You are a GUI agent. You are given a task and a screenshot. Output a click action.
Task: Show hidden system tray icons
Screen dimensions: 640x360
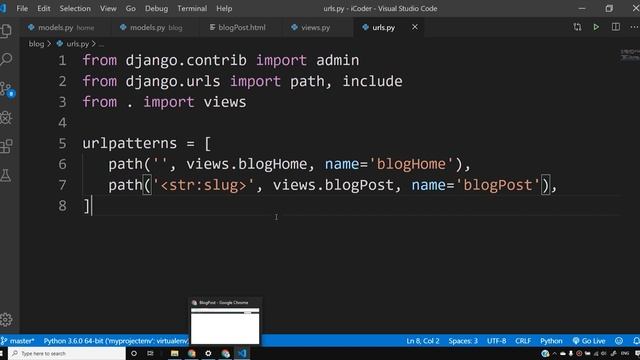click(x=555, y=353)
